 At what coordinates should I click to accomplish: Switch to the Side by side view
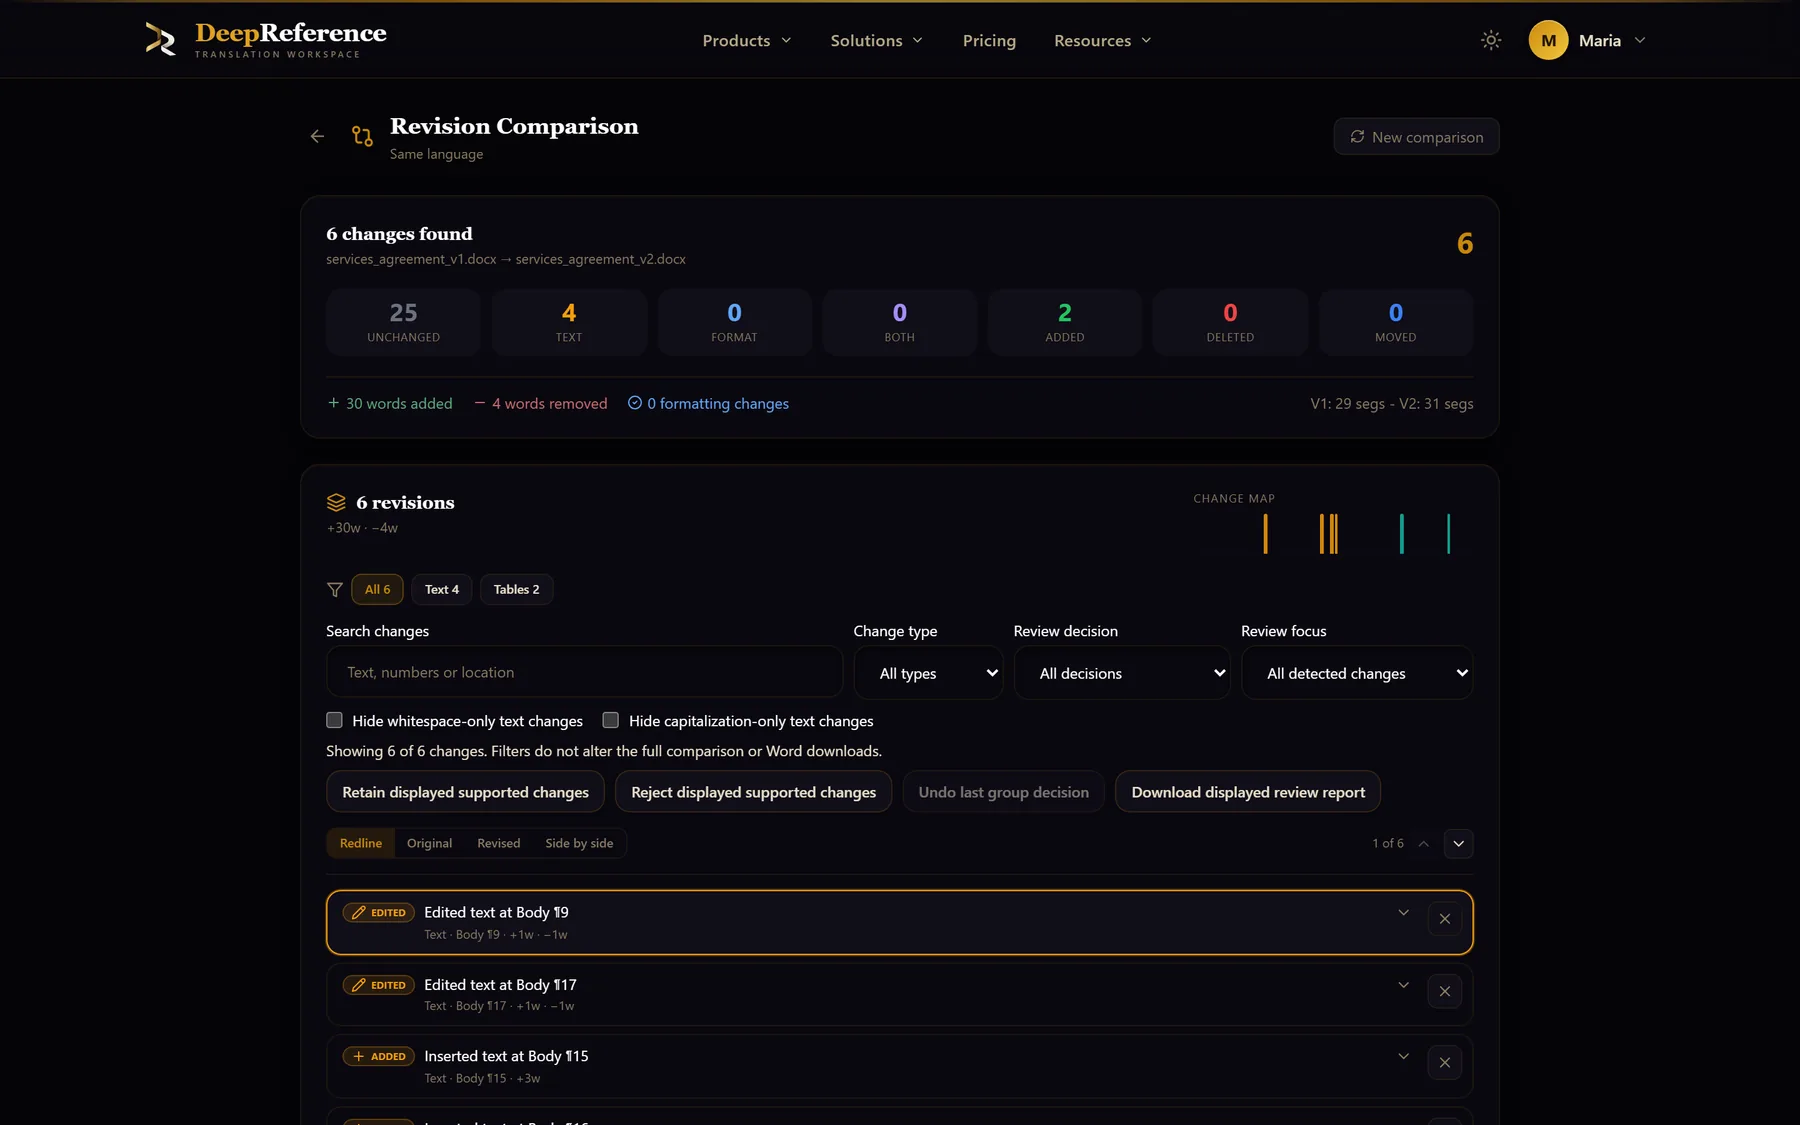579,843
